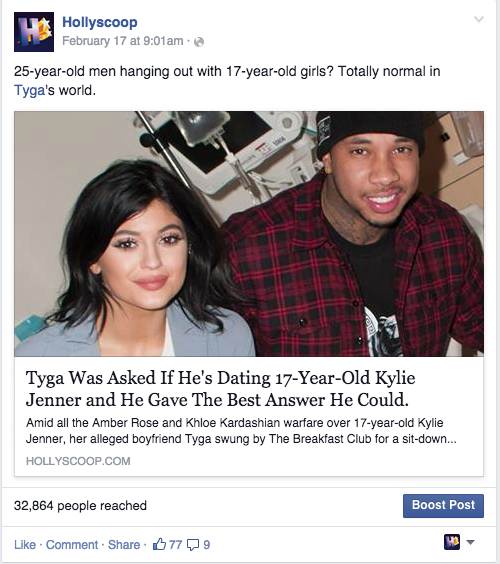Click the thumbs-up likes icon
The width and height of the screenshot is (500, 564).
pyautogui.click(x=159, y=544)
